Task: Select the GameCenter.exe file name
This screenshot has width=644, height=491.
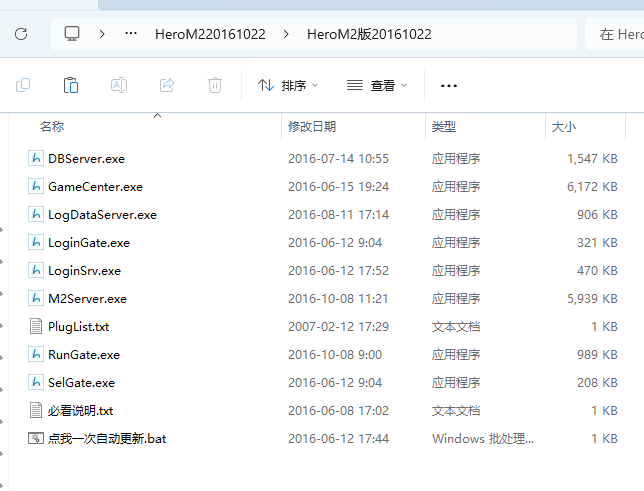Action: coord(95,187)
